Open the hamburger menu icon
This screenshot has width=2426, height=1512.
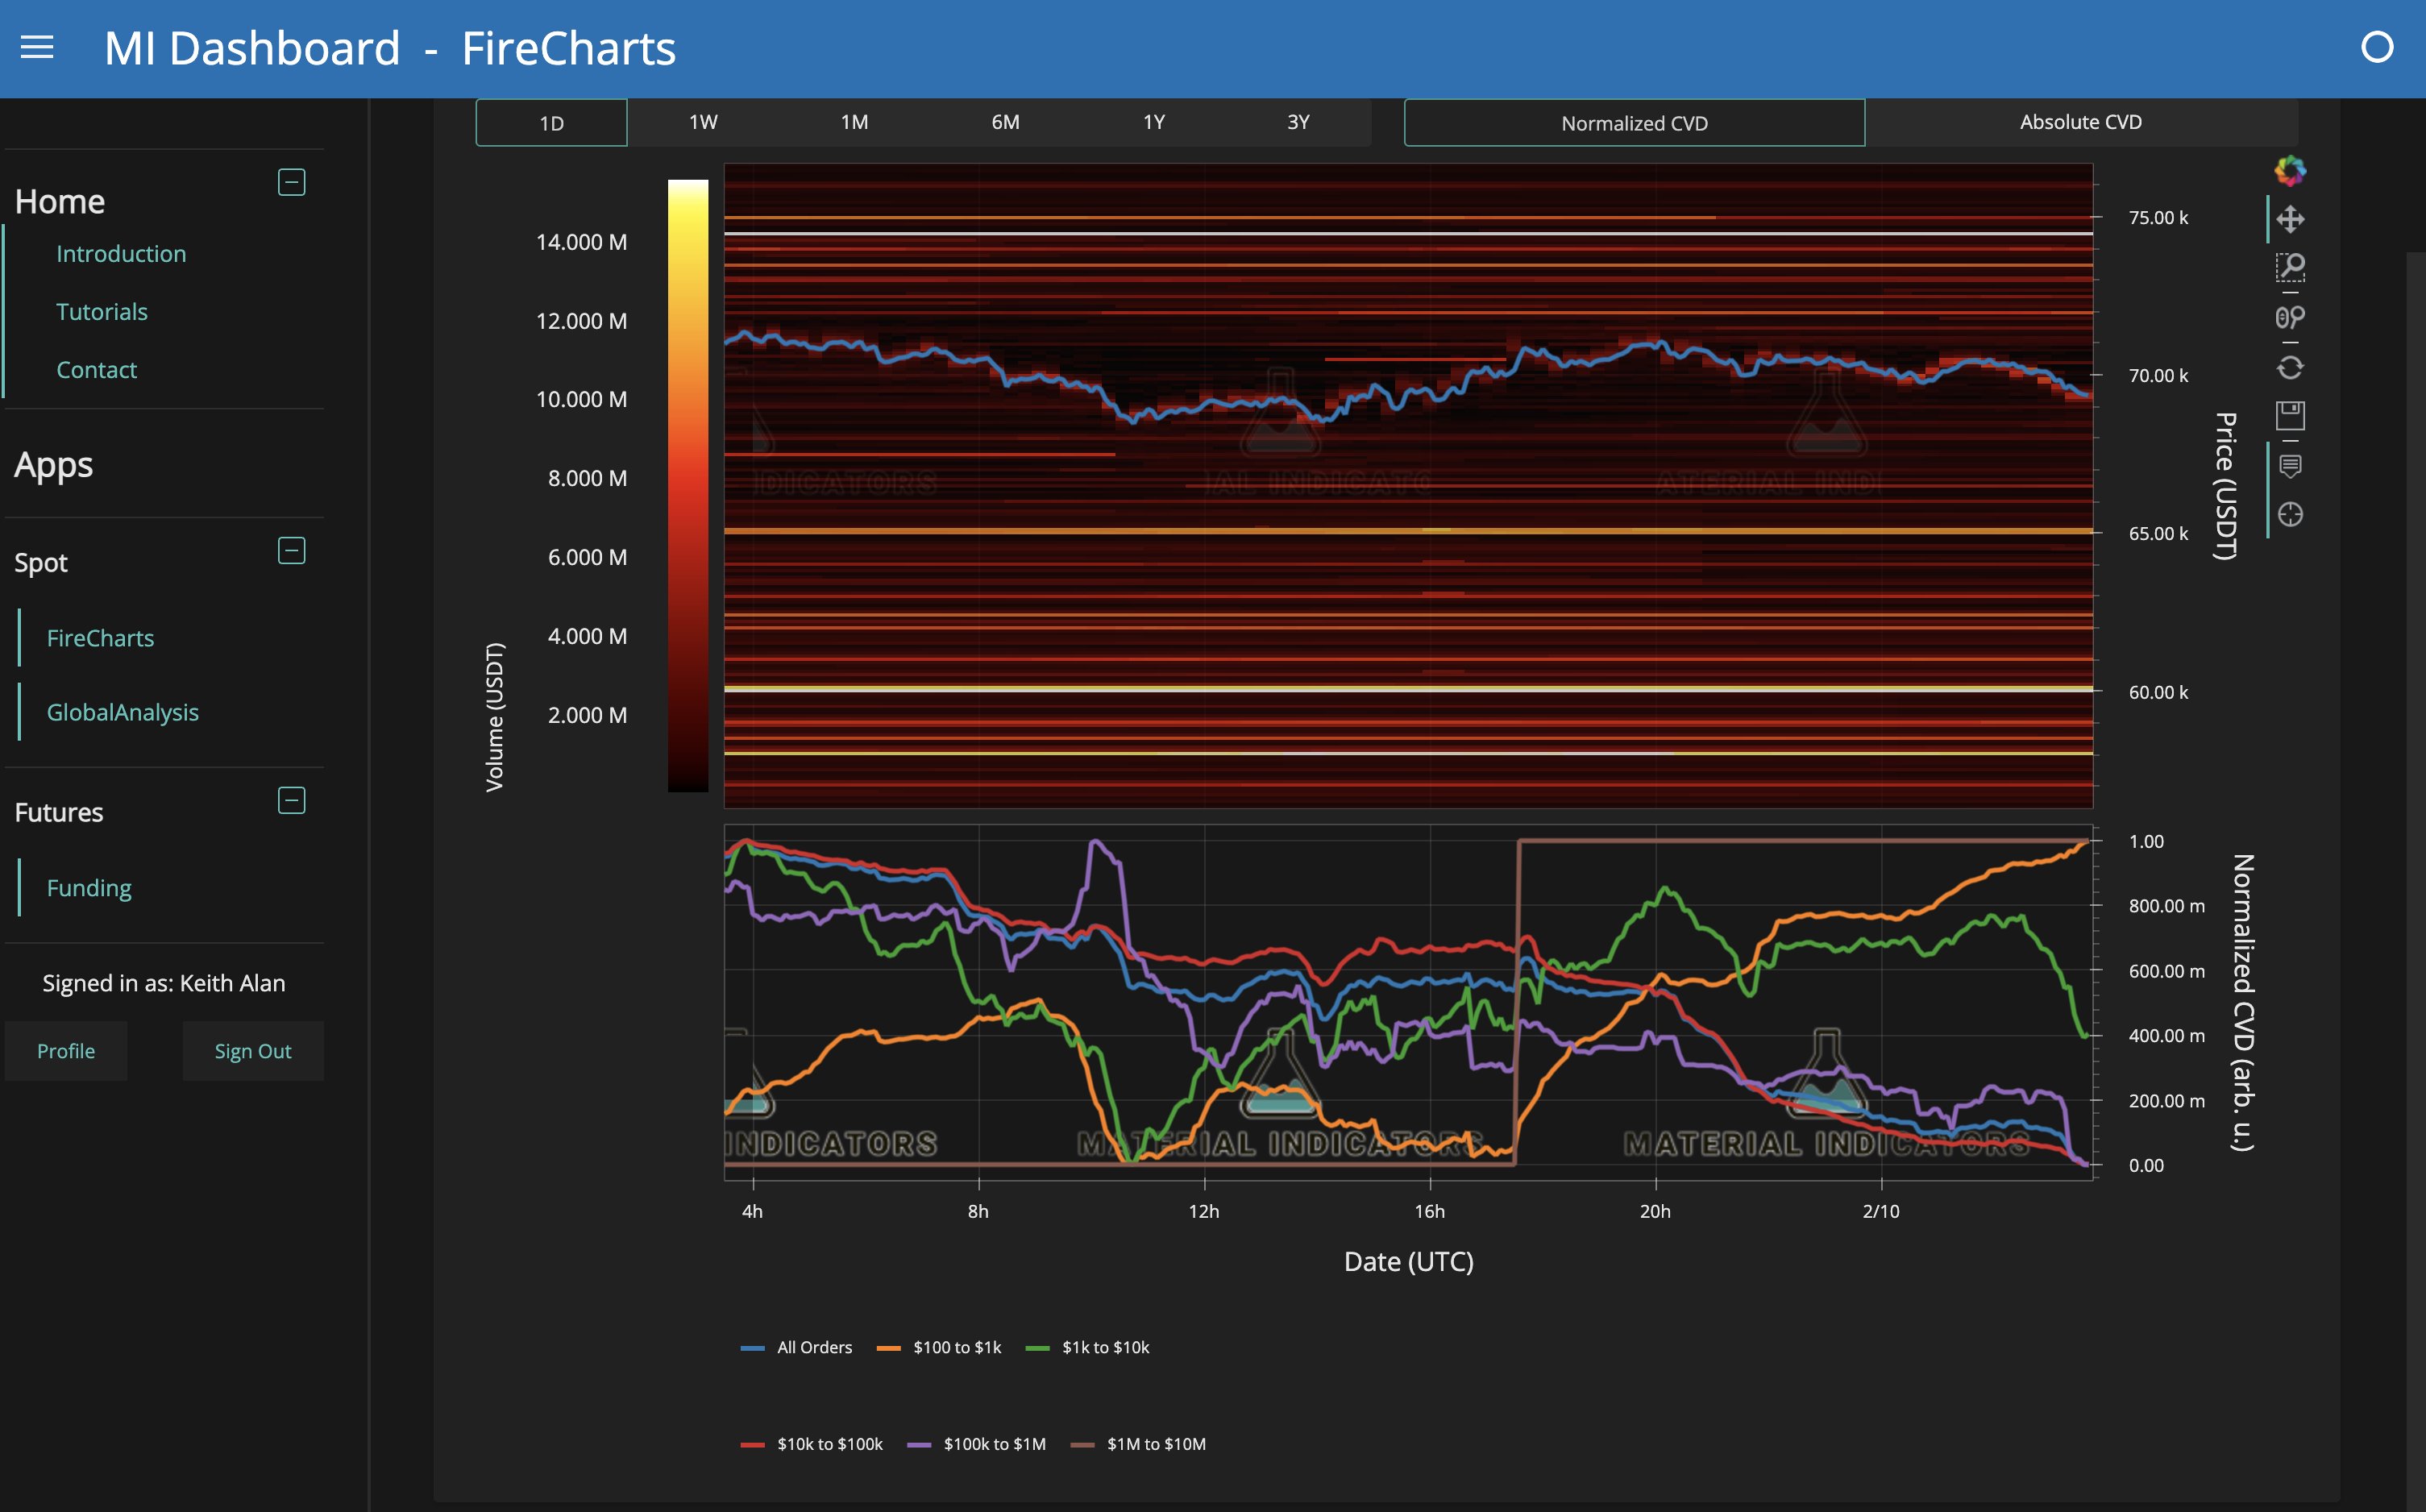click(37, 48)
